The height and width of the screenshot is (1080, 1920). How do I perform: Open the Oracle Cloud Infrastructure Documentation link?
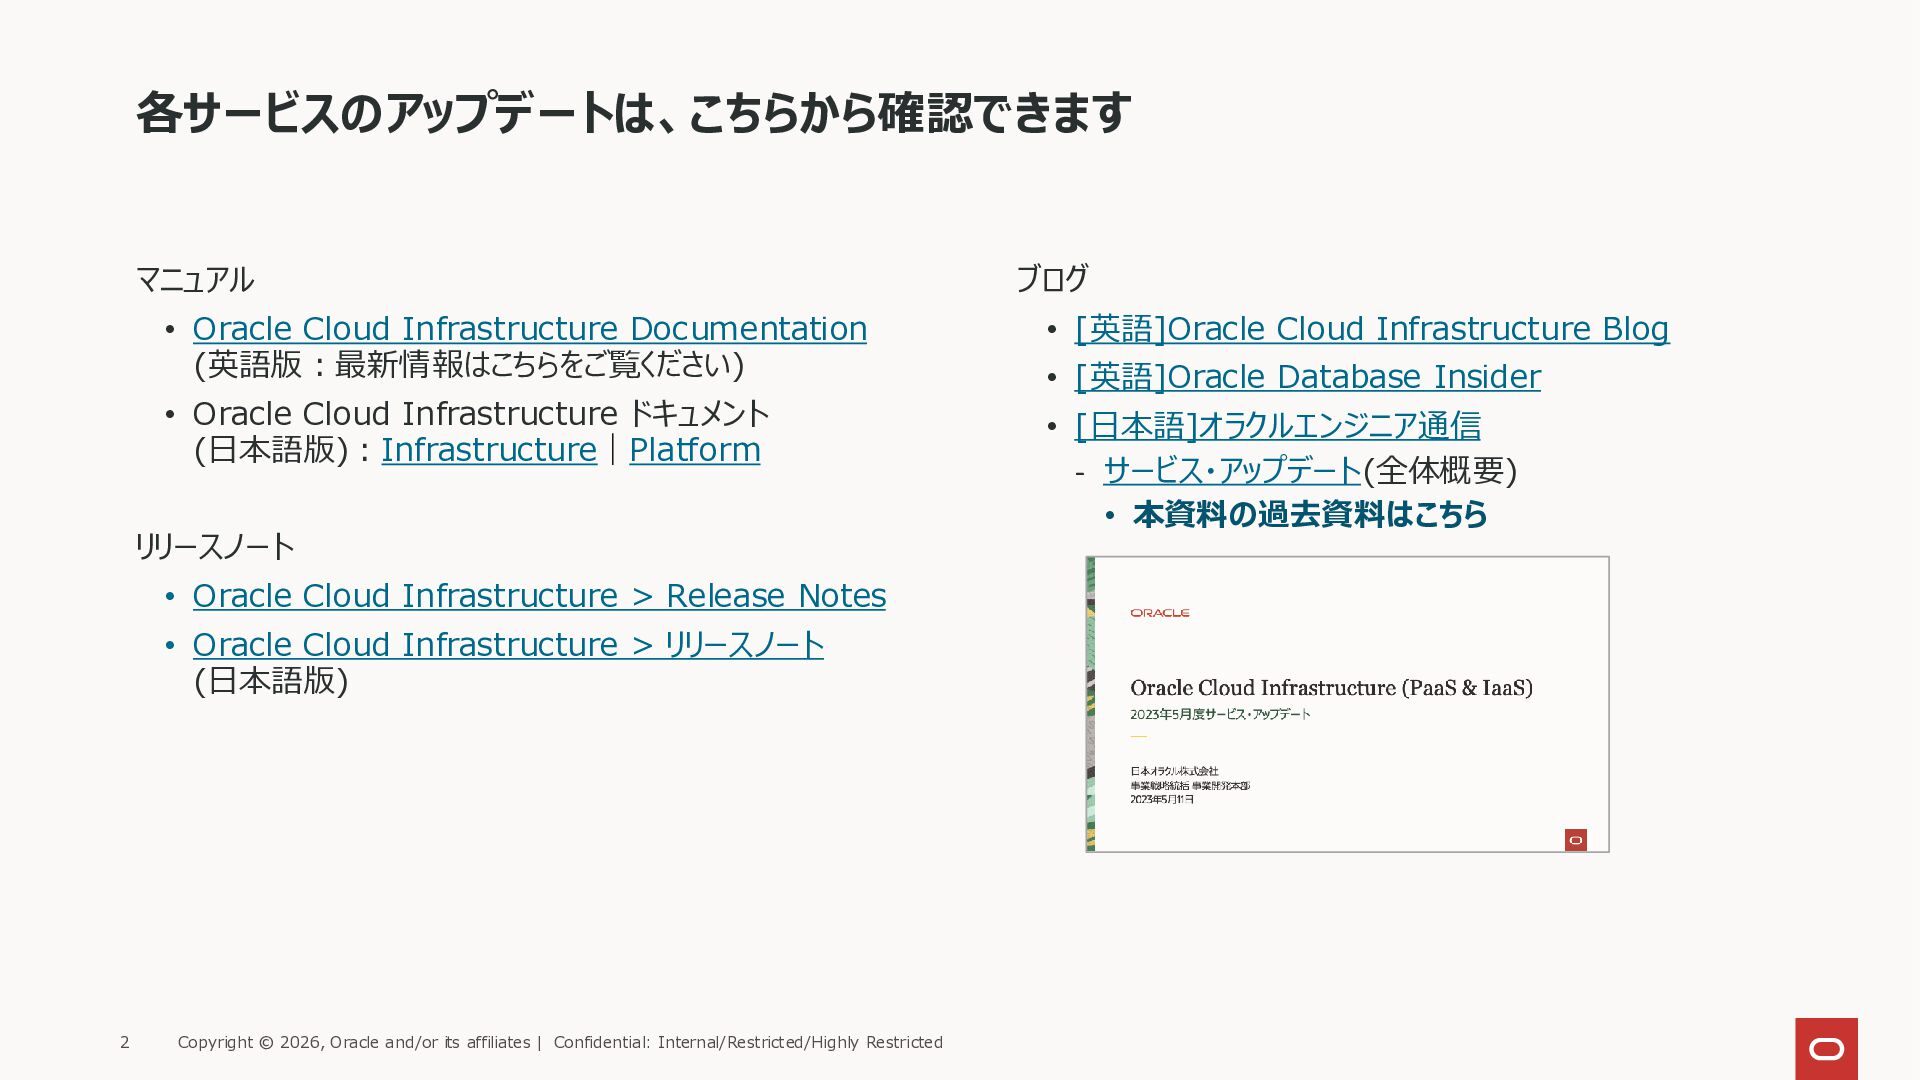click(x=529, y=329)
